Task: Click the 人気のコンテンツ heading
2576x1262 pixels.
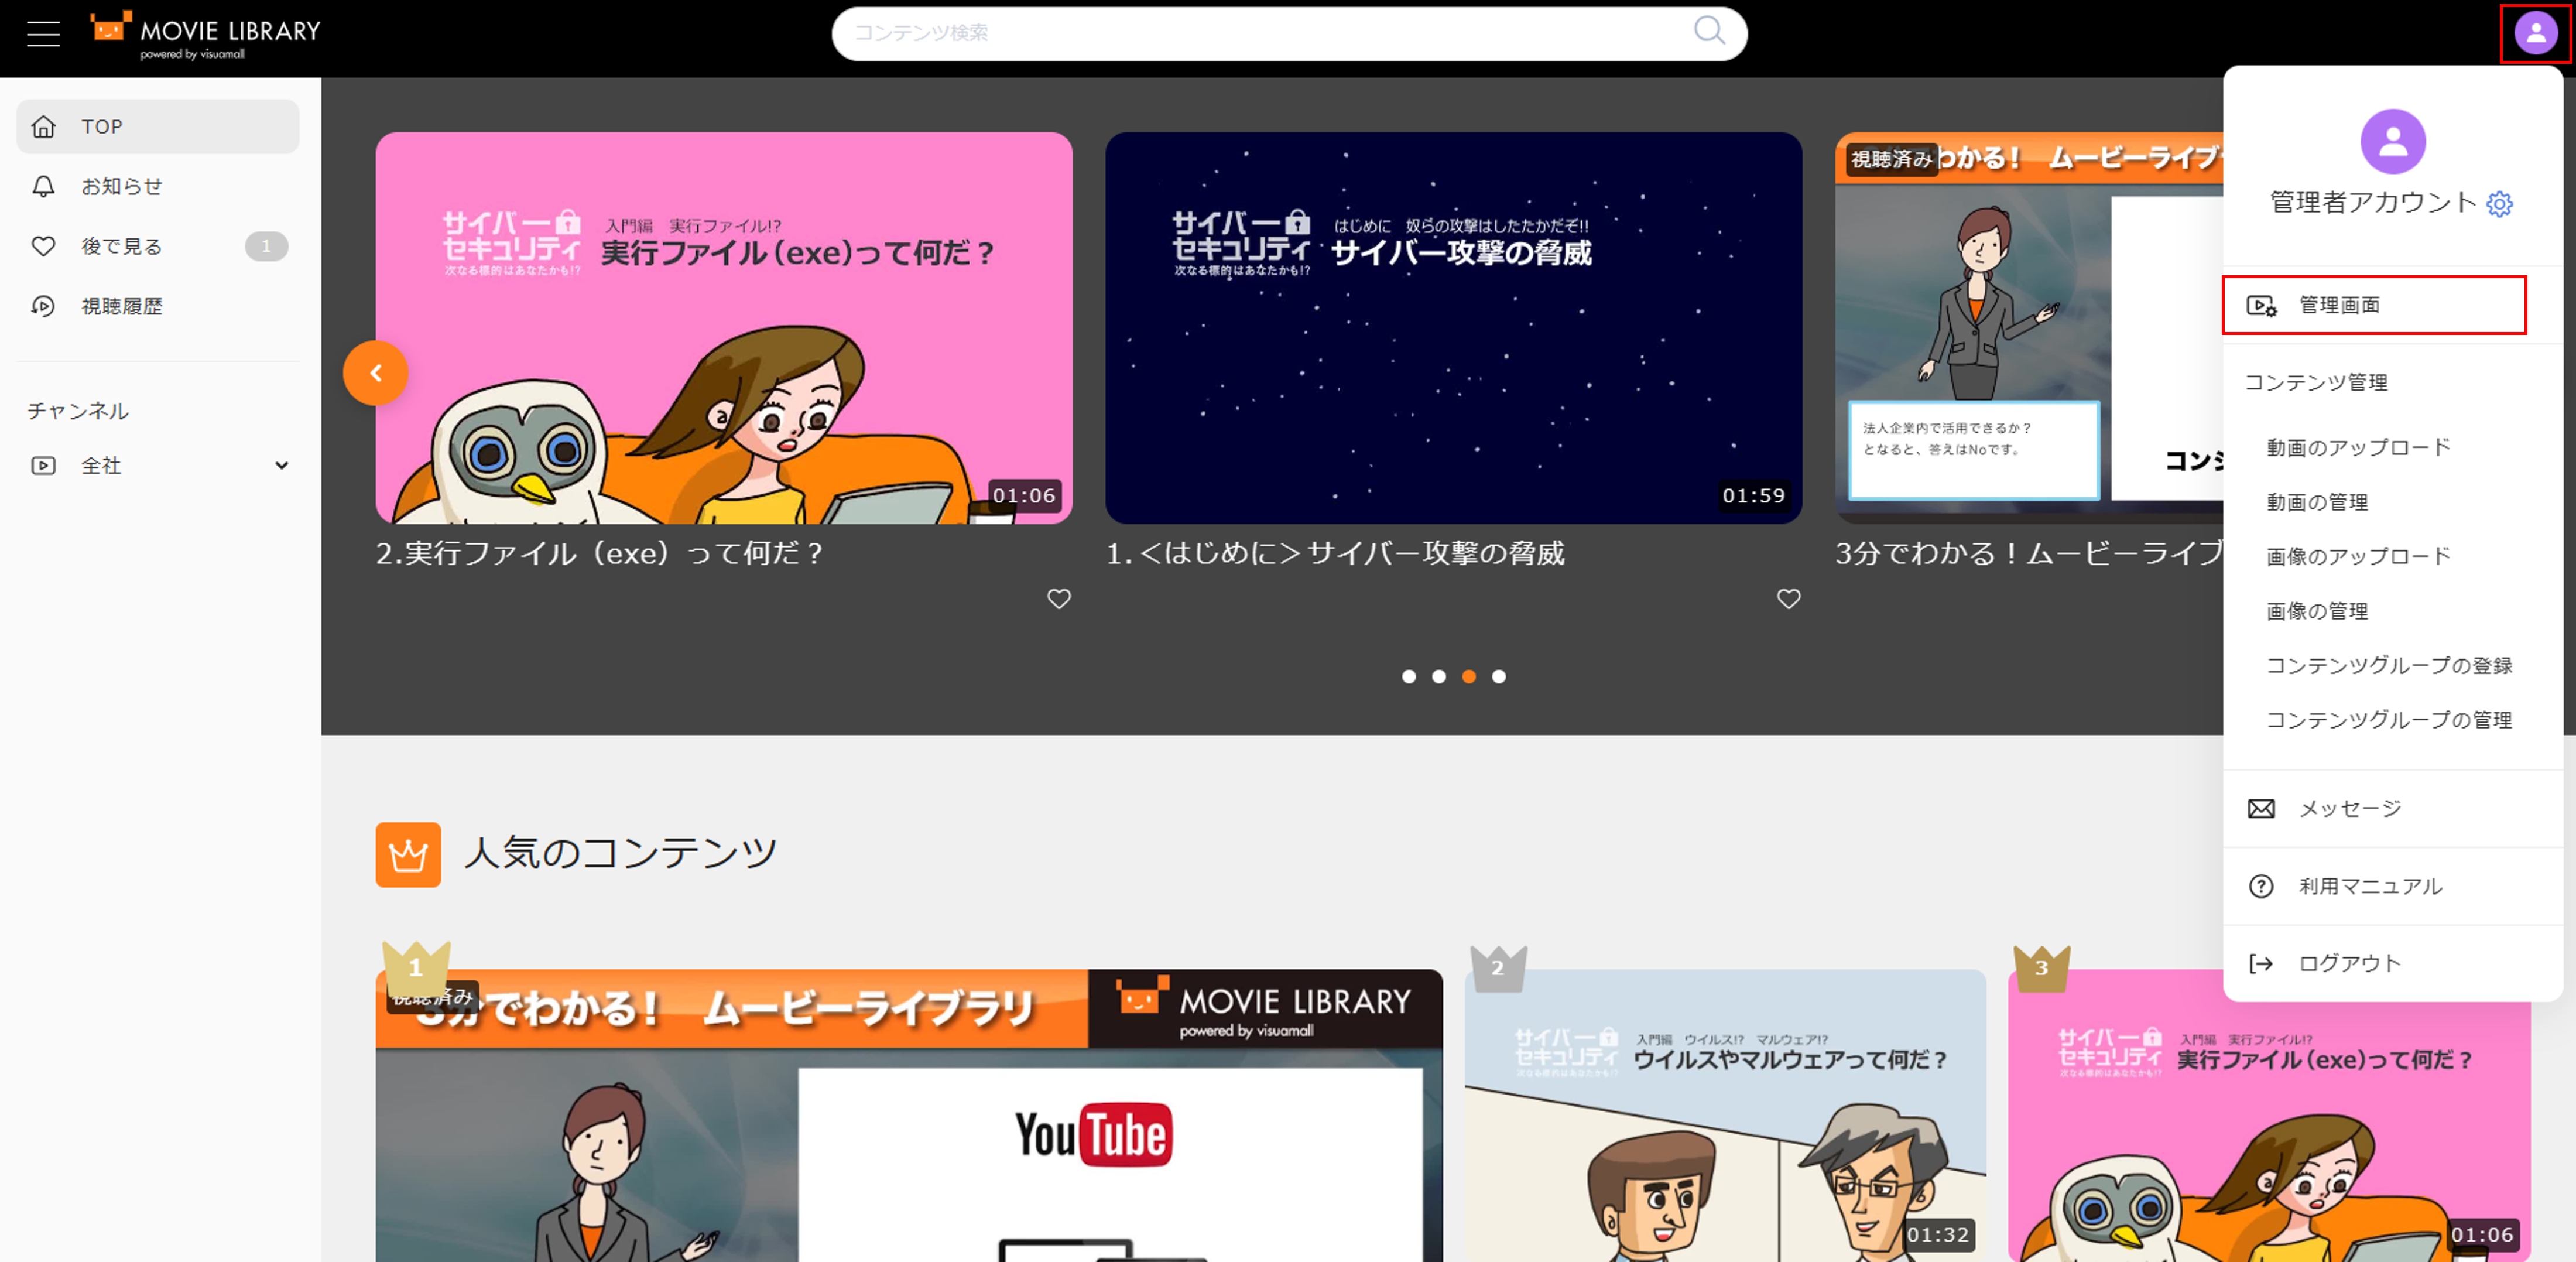Action: click(620, 853)
